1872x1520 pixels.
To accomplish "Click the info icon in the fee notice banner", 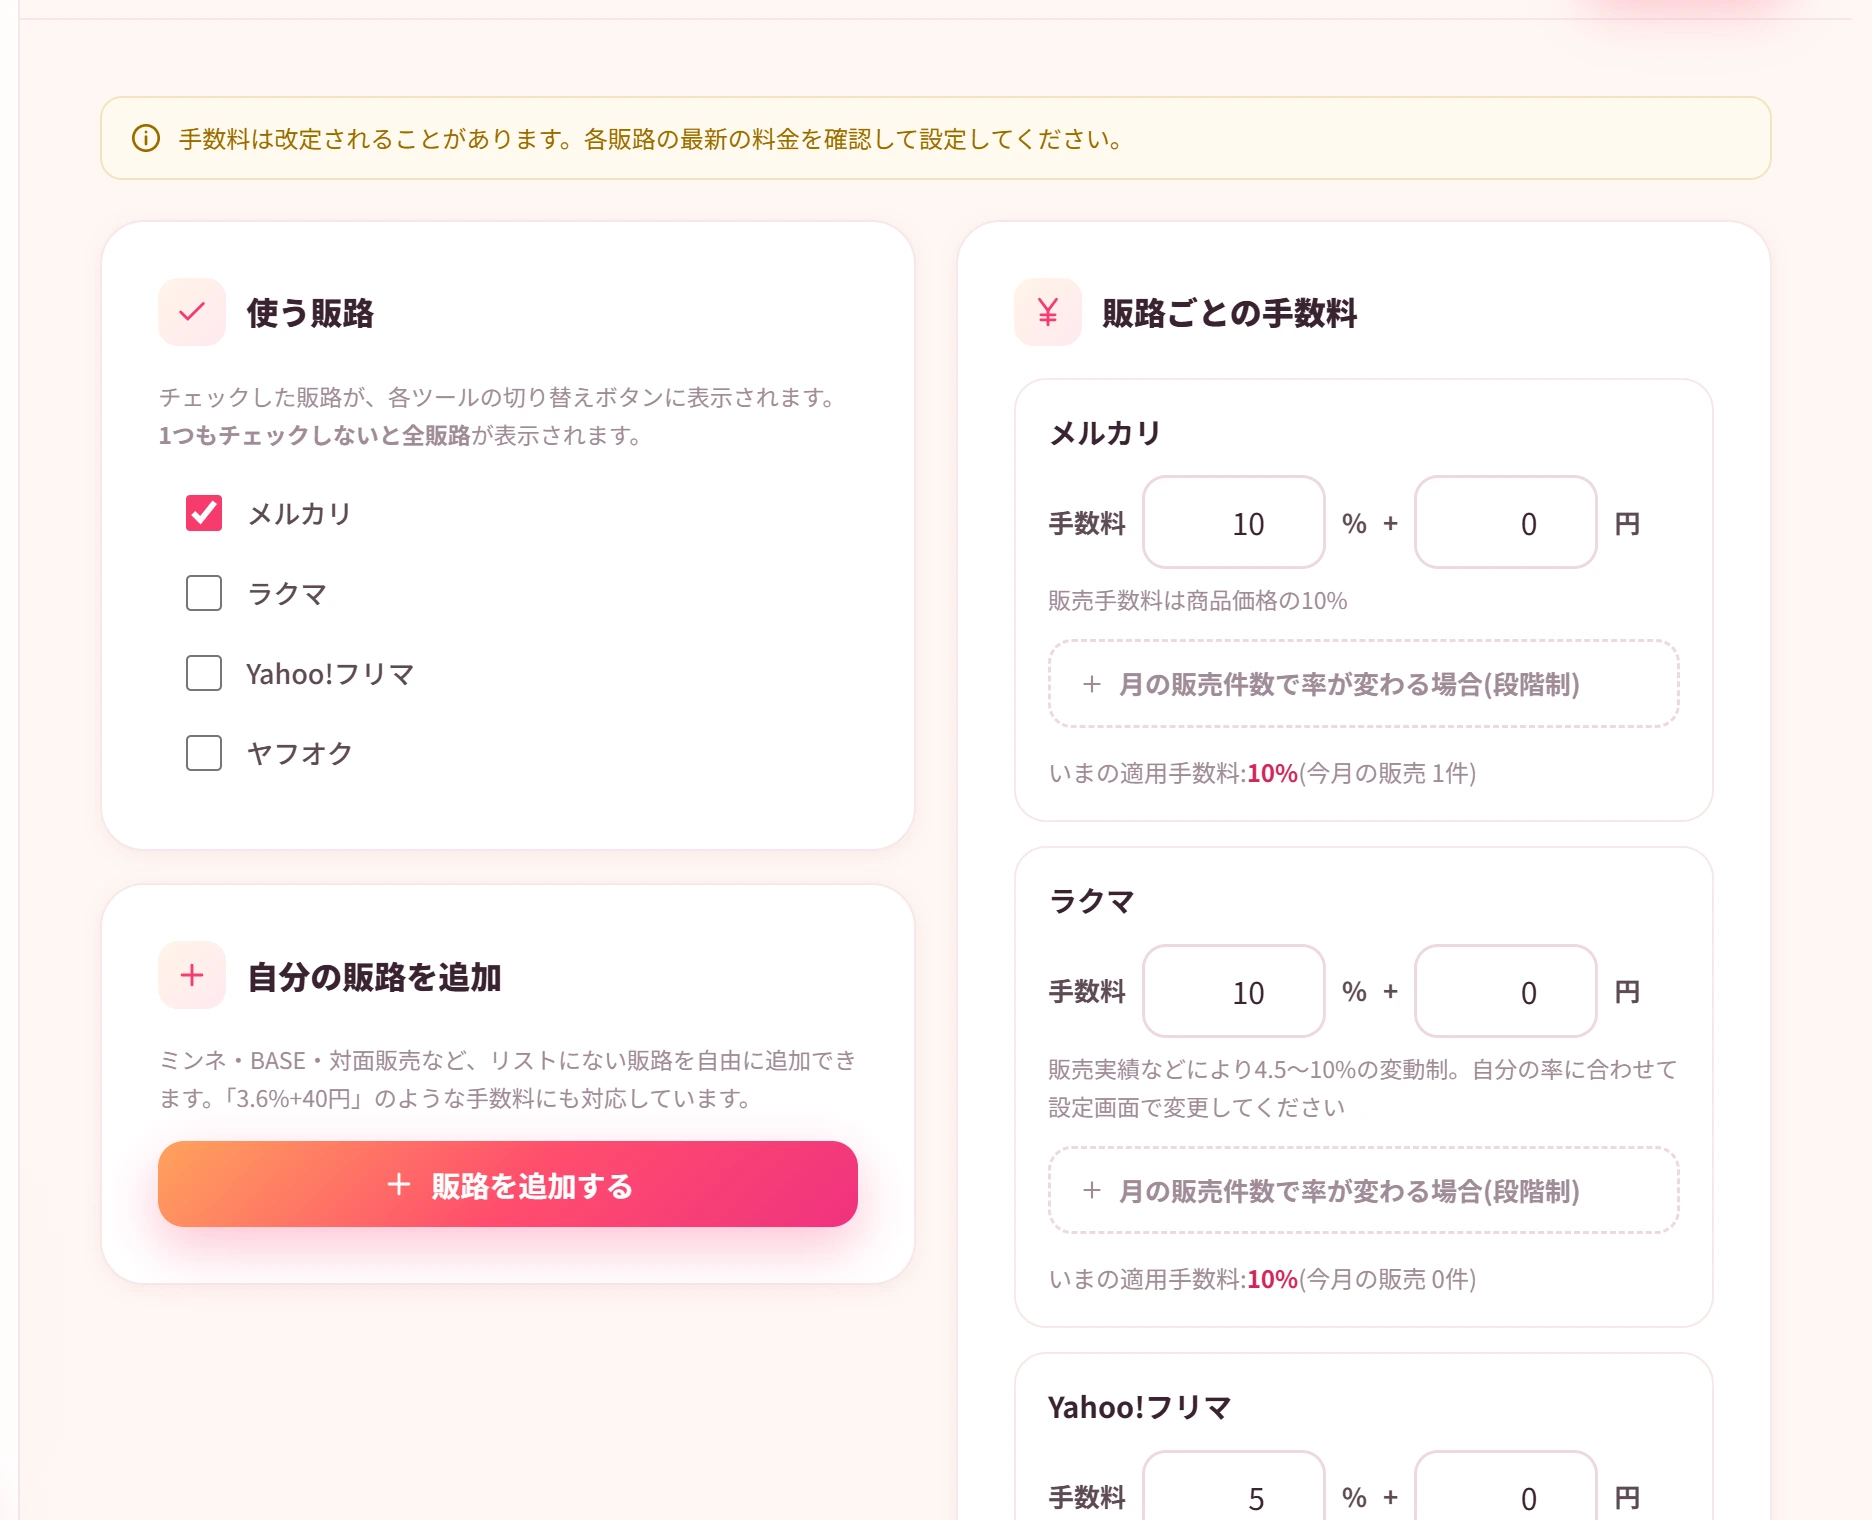I will click(x=146, y=138).
